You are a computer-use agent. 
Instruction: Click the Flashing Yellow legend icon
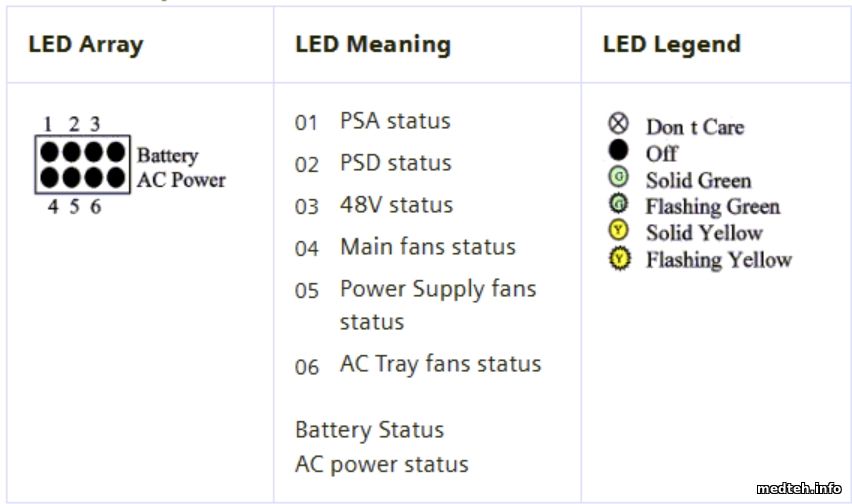620,259
